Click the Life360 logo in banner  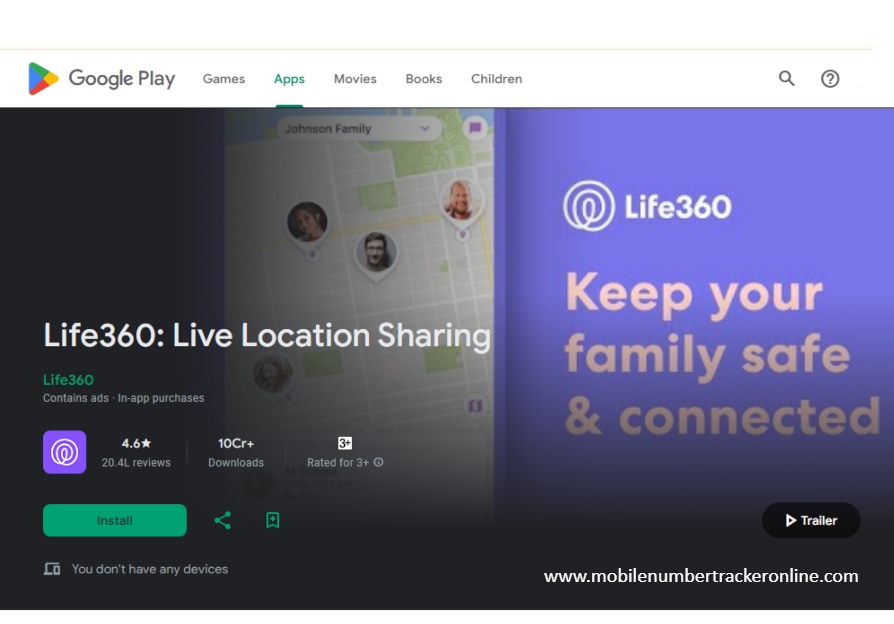(648, 207)
